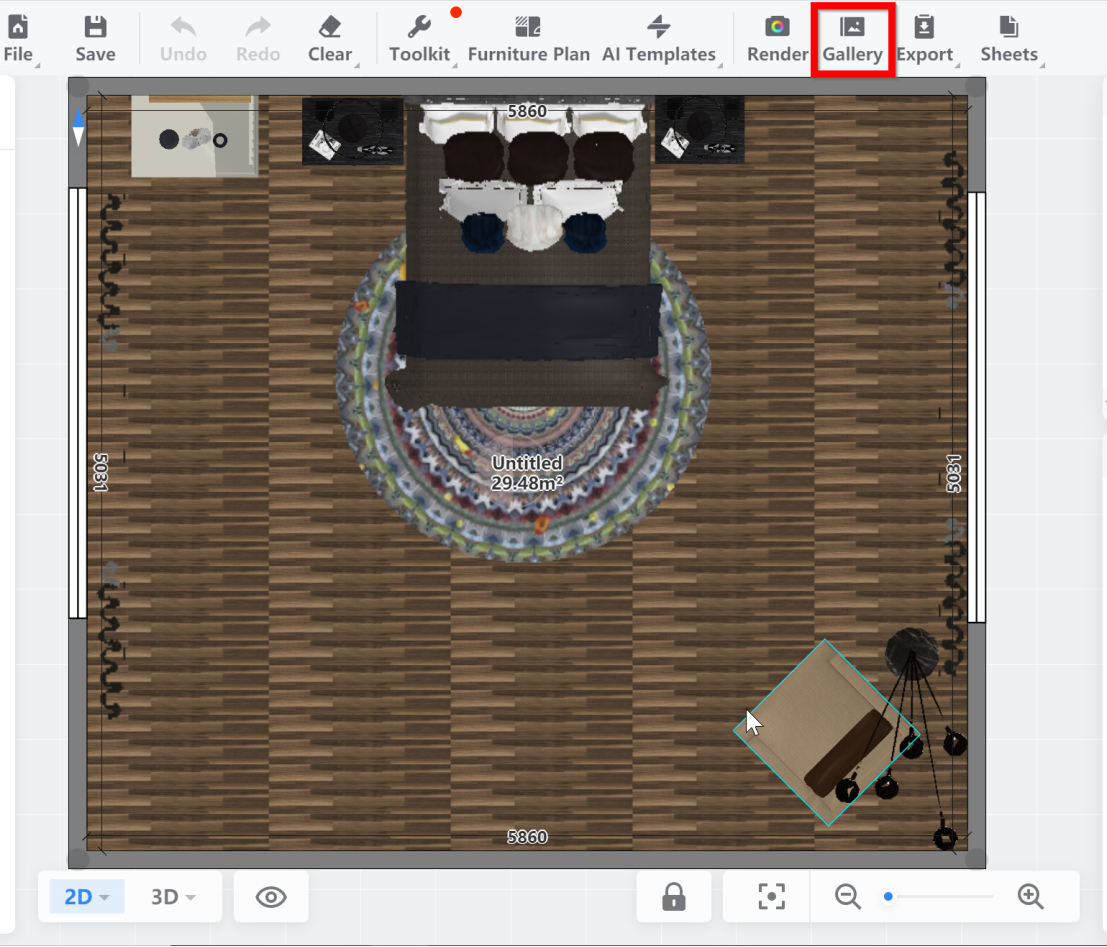Click the Sheets document icon
This screenshot has width=1107, height=947.
pyautogui.click(x=1009, y=27)
